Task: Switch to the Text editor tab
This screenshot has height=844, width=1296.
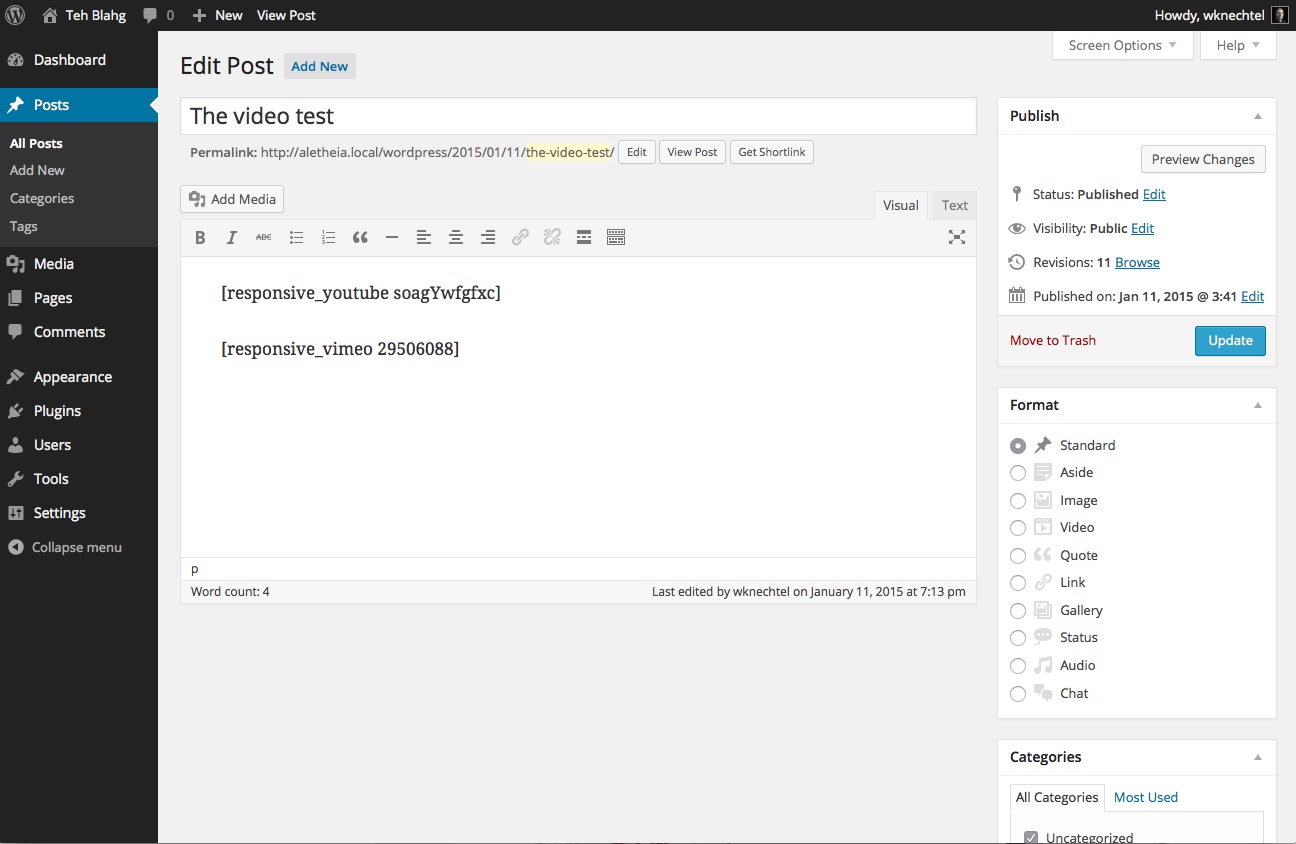Action: pyautogui.click(x=954, y=205)
